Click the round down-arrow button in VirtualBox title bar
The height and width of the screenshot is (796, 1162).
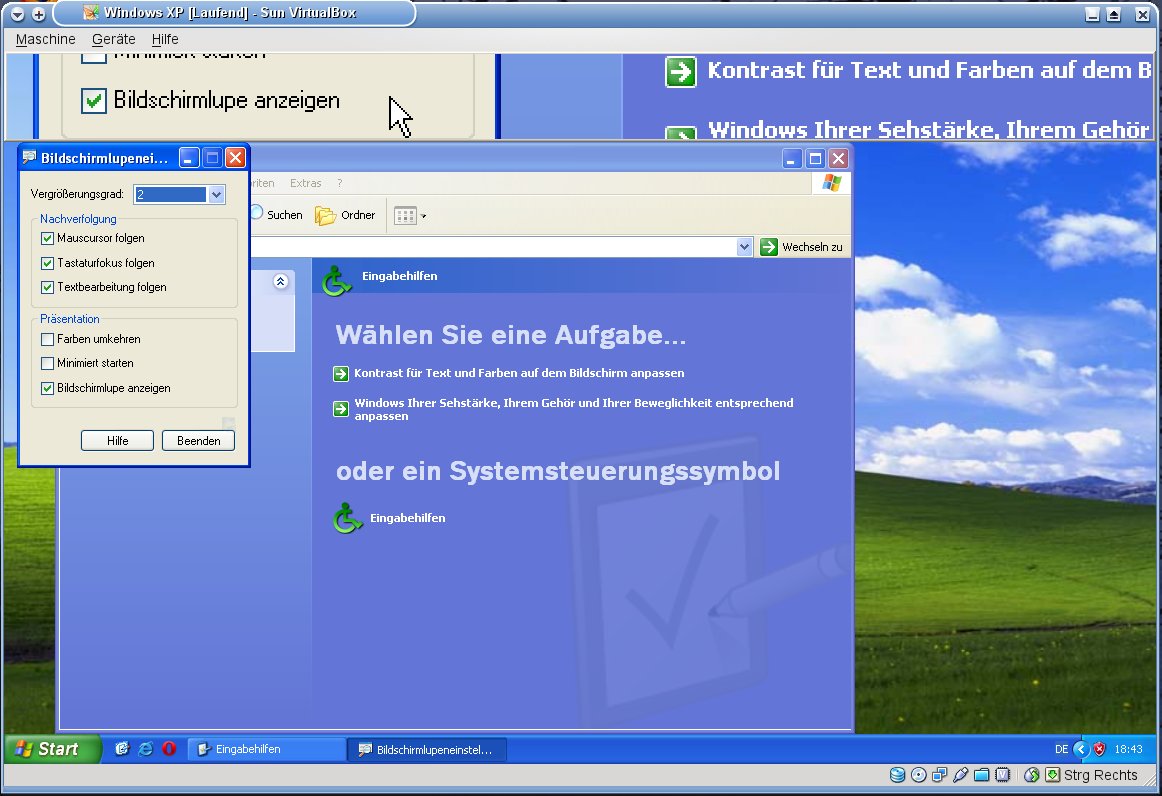pyautogui.click(x=17, y=14)
